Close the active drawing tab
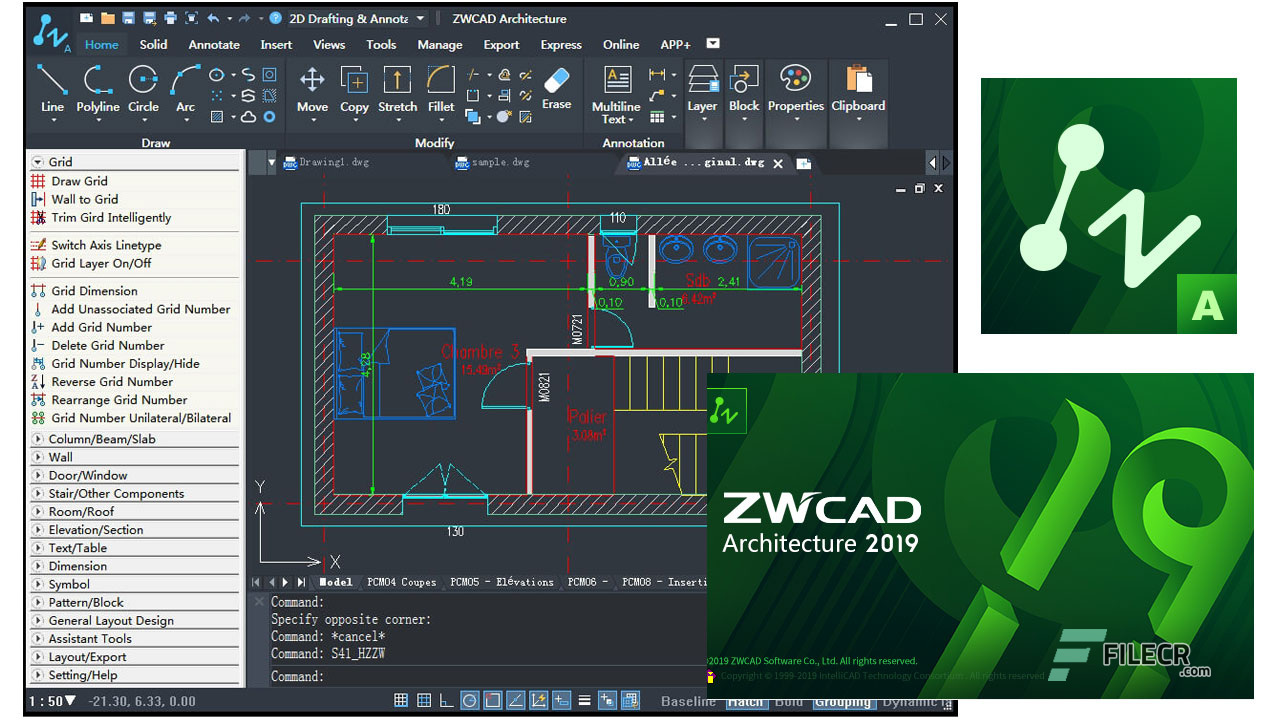The image size is (1280, 720). (x=778, y=163)
